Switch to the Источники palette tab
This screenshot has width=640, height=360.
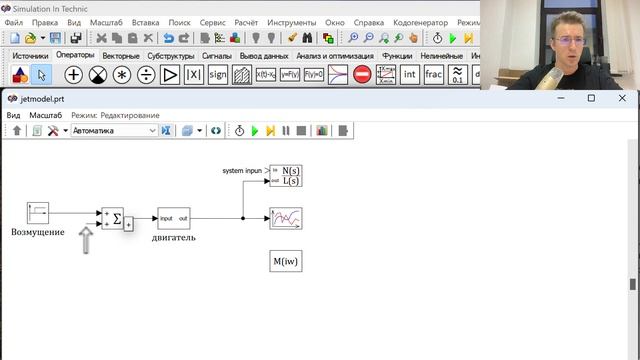[x=30, y=56]
